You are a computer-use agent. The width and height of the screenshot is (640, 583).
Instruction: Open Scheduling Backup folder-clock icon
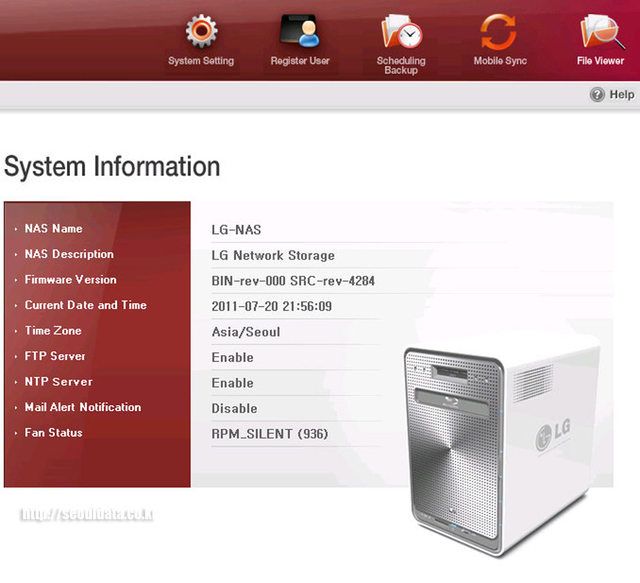(402, 31)
